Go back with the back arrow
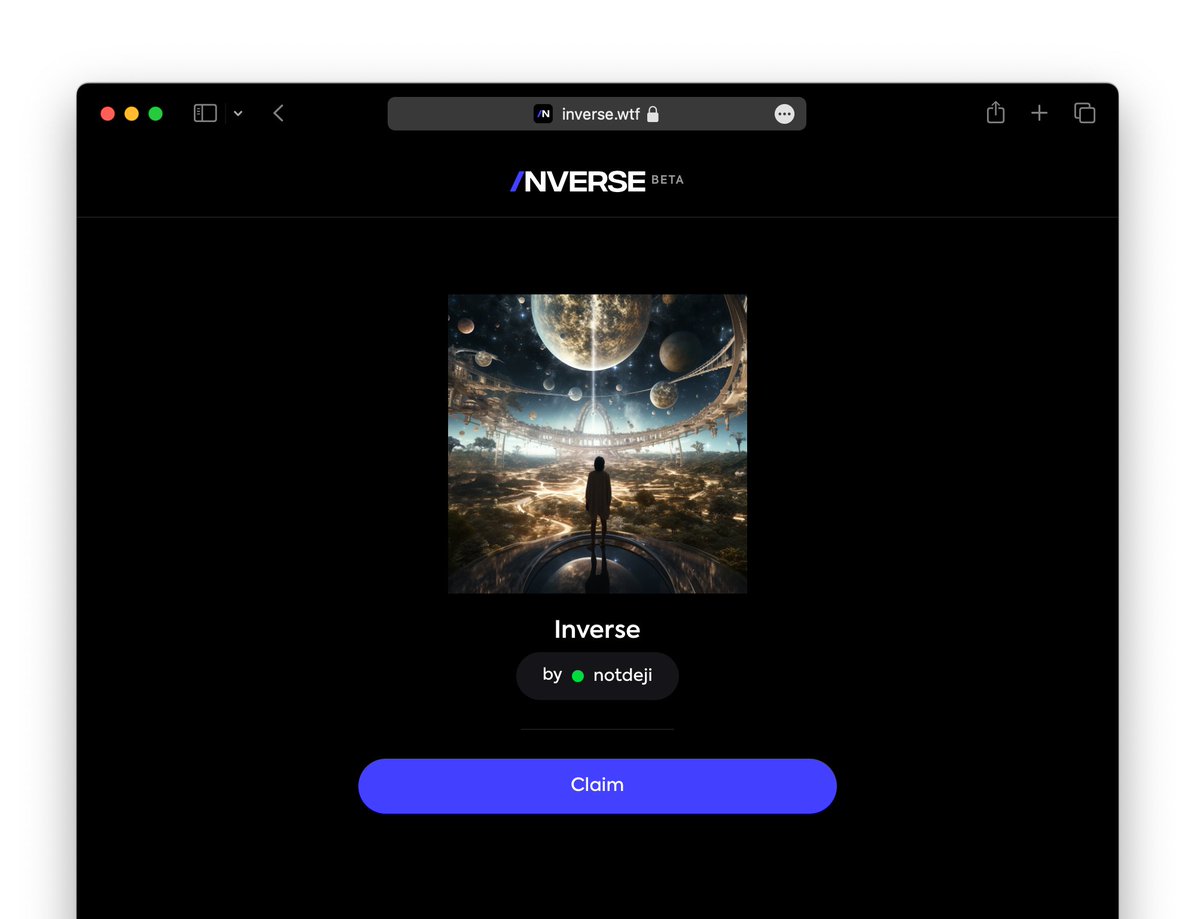 click(x=279, y=113)
